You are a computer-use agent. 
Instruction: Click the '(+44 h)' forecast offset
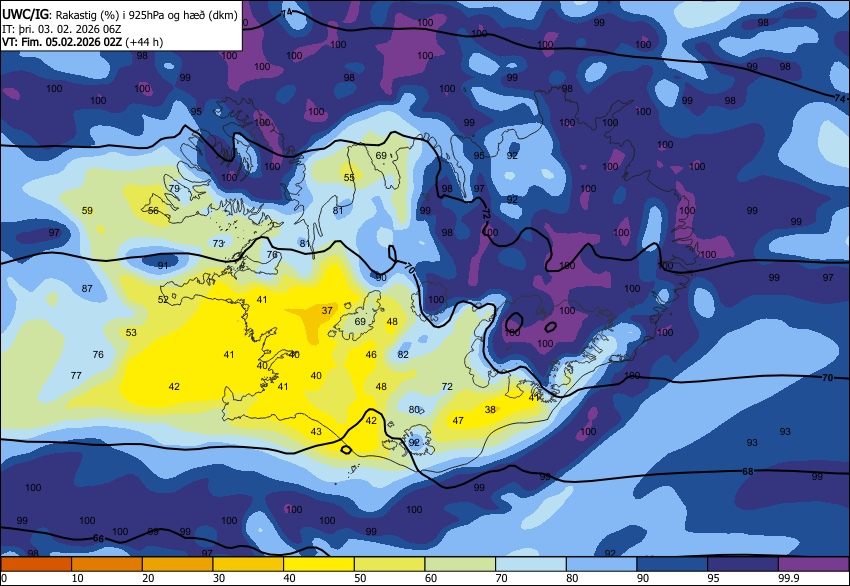(x=144, y=42)
